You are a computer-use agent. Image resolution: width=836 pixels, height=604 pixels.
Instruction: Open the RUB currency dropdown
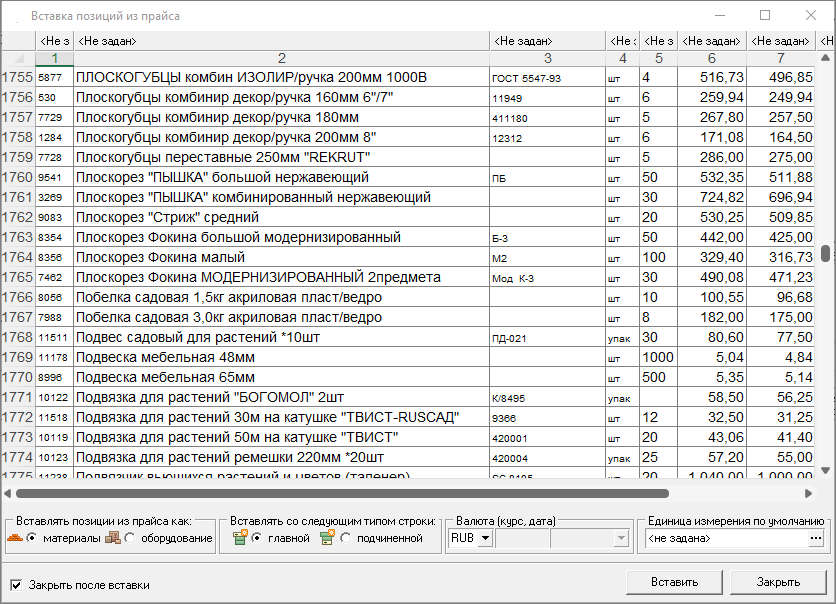click(x=485, y=539)
